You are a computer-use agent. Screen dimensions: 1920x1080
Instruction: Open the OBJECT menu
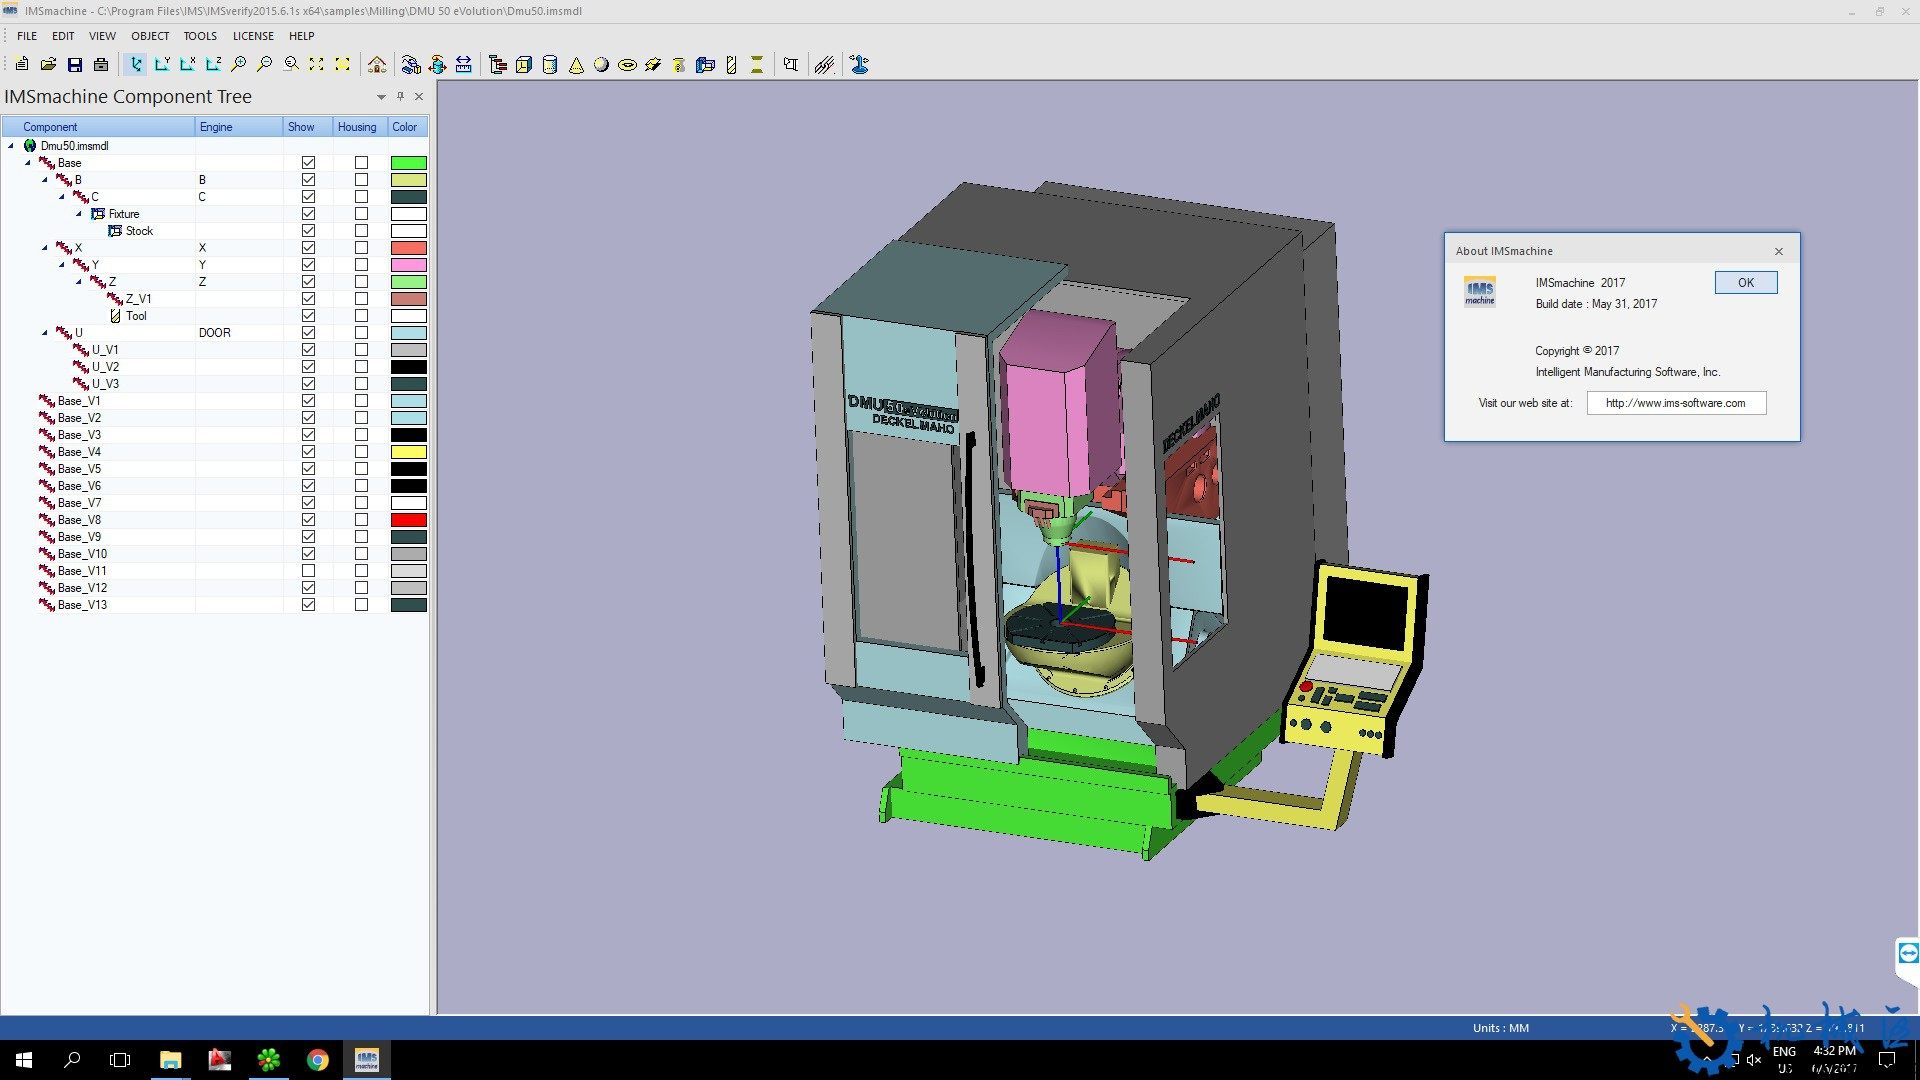click(x=150, y=36)
